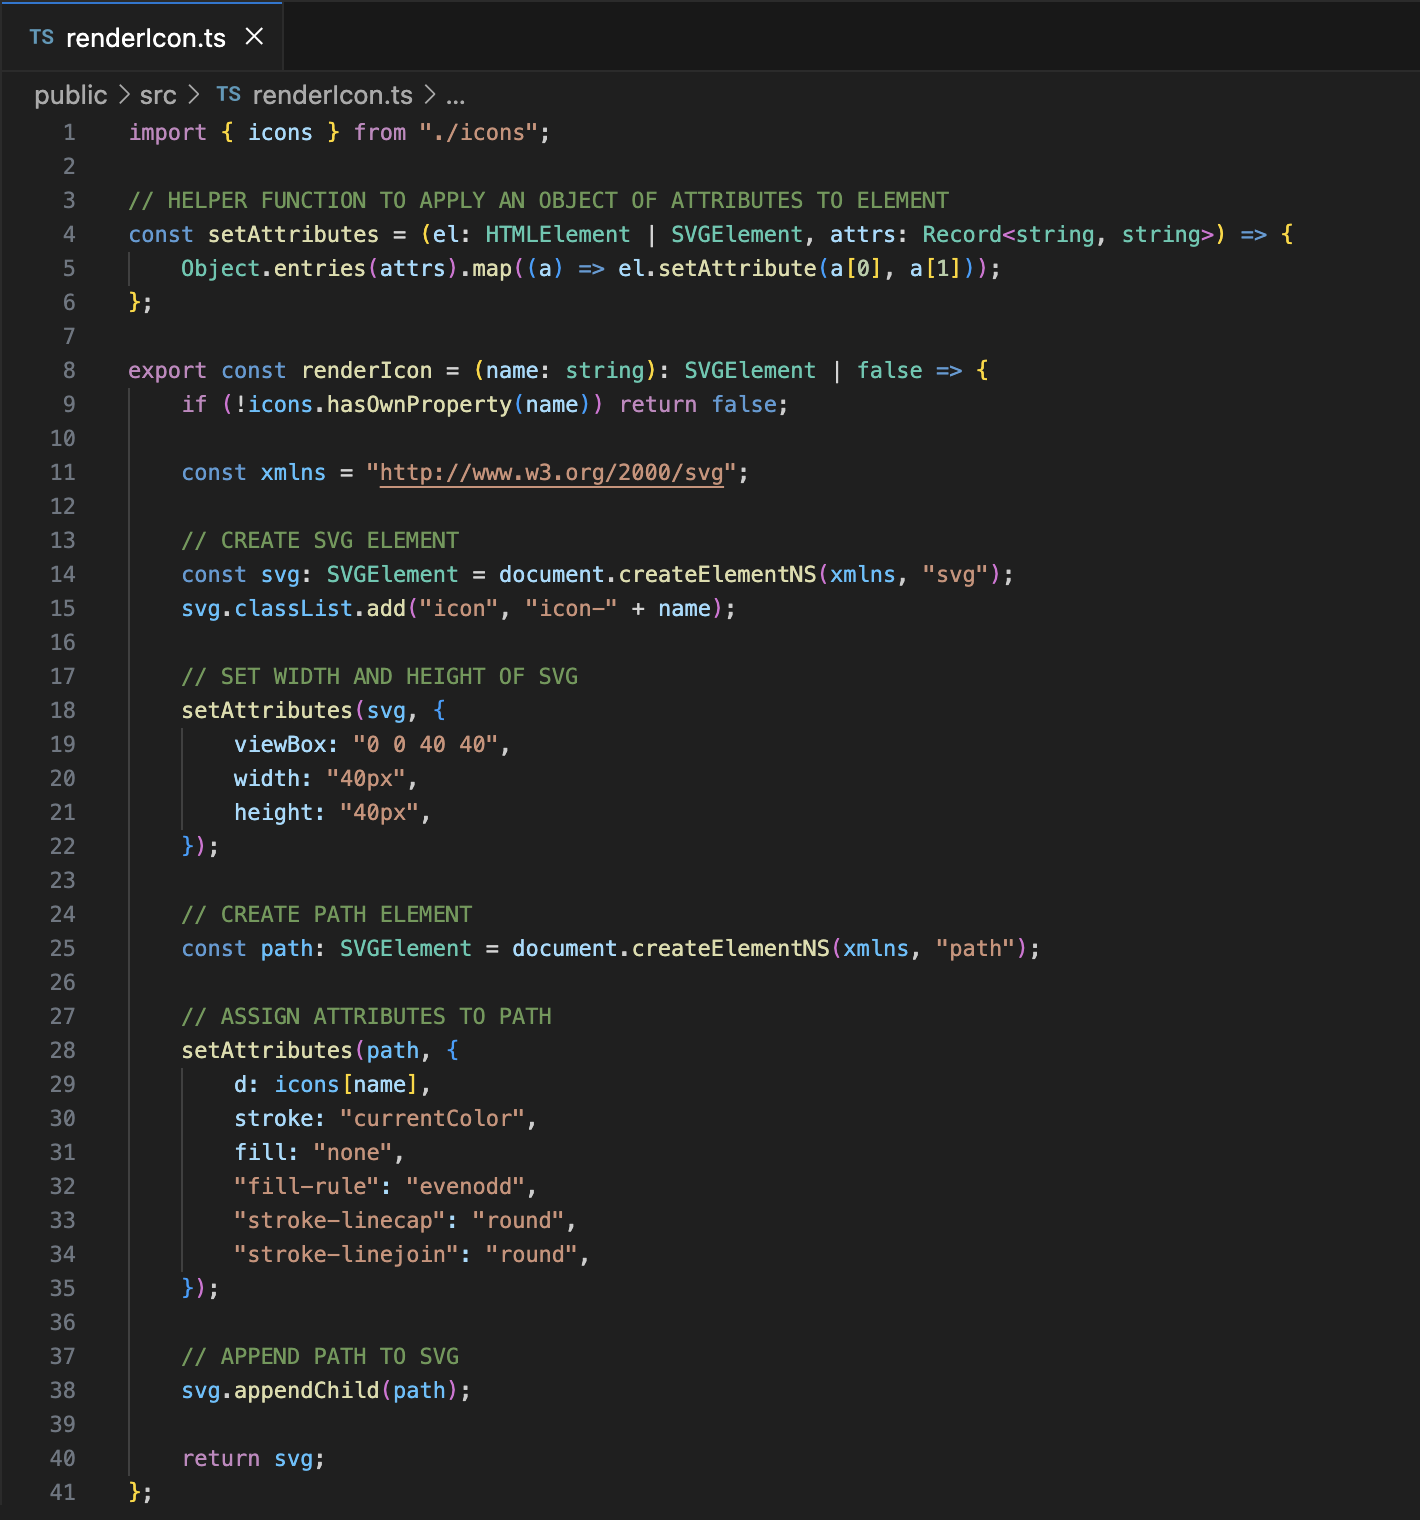Click line number 8 in gutter
The image size is (1420, 1520).
pos(69,370)
